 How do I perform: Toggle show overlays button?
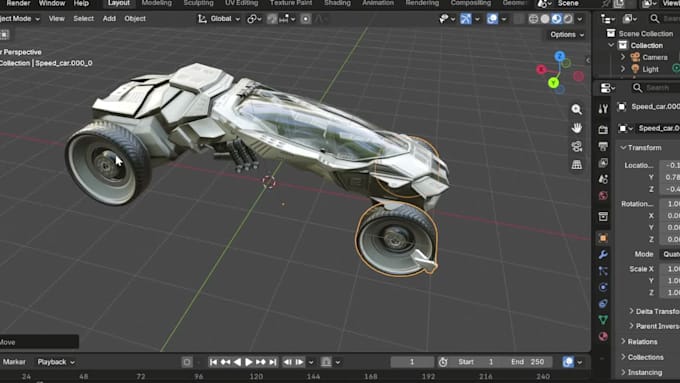(492, 19)
